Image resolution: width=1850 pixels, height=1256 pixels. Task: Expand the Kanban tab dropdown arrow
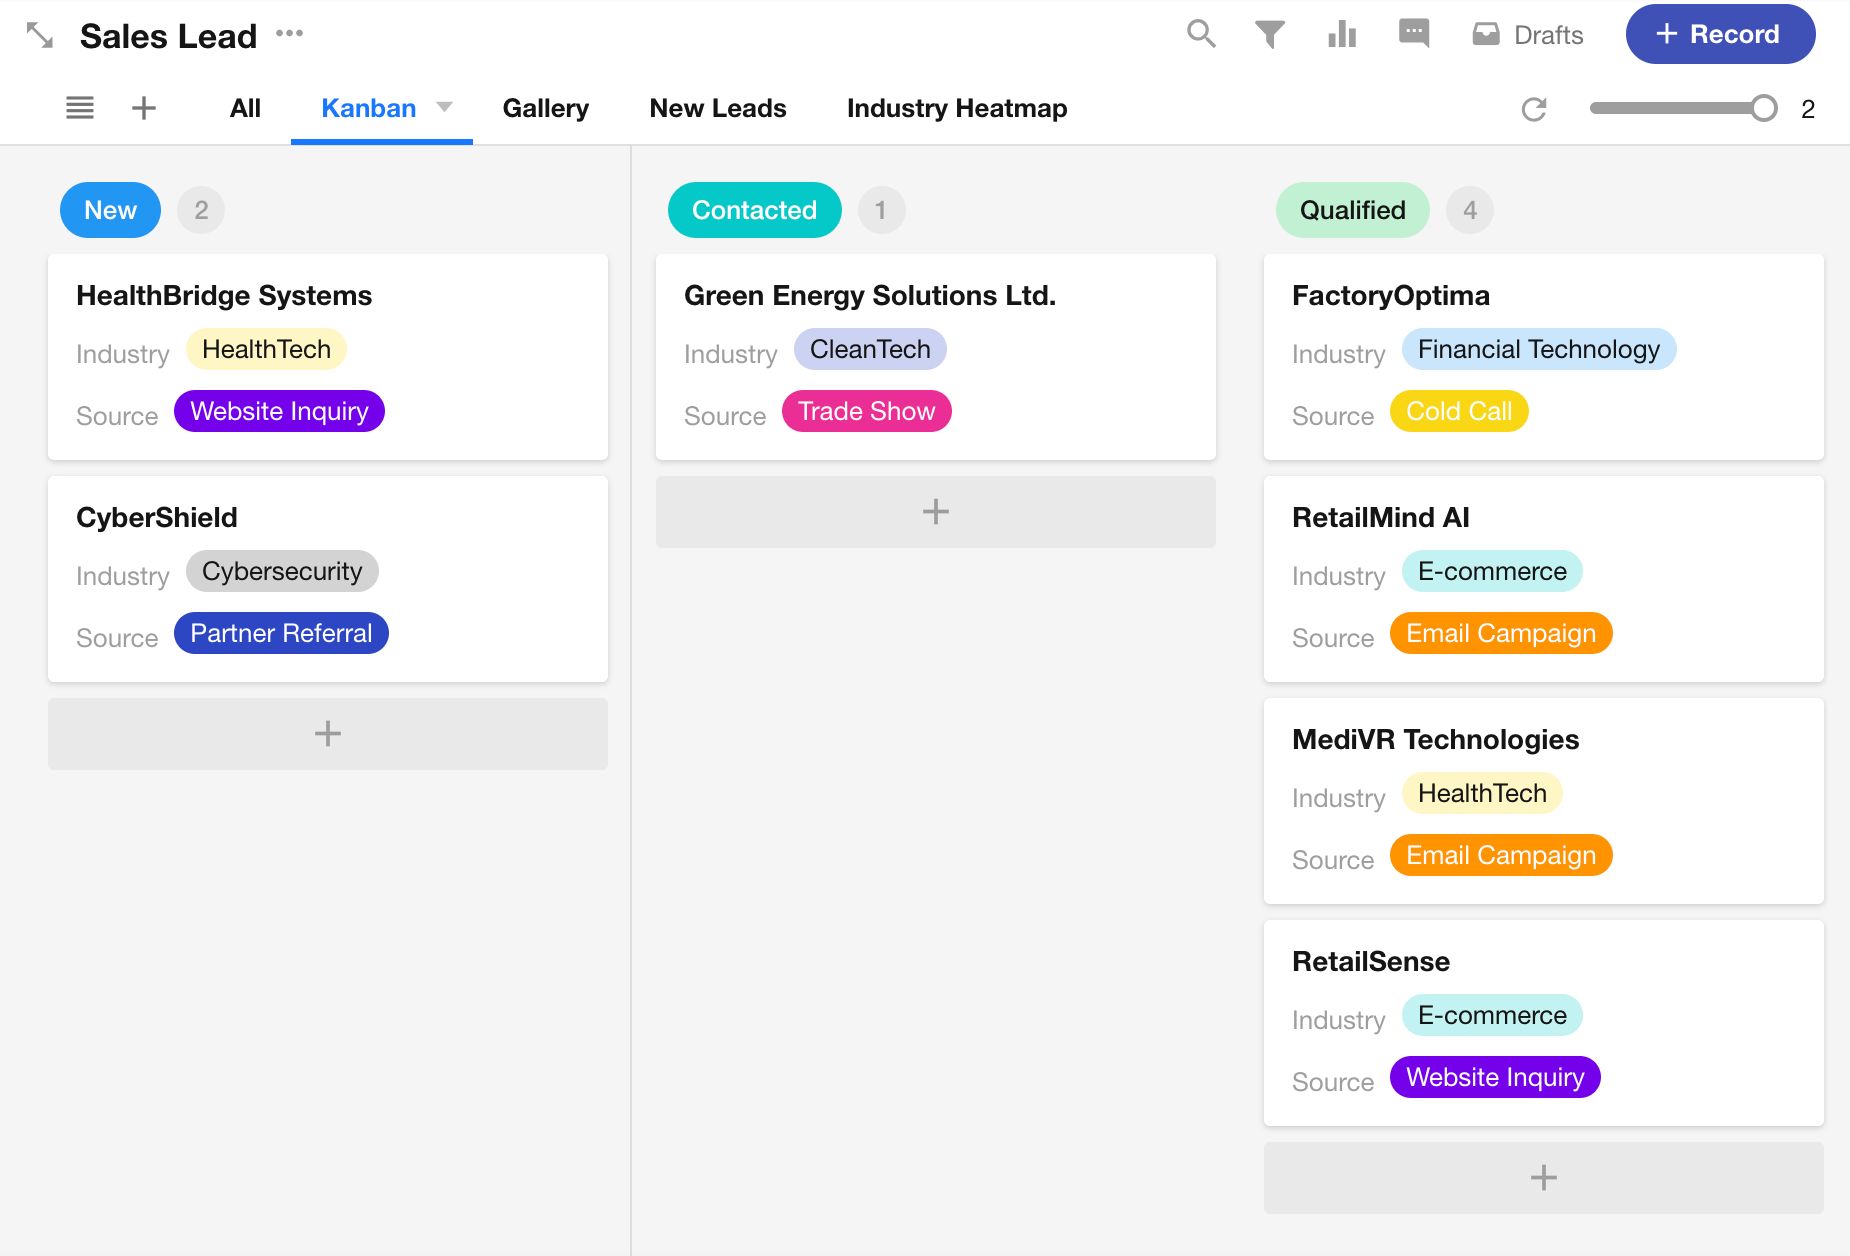tap(445, 107)
